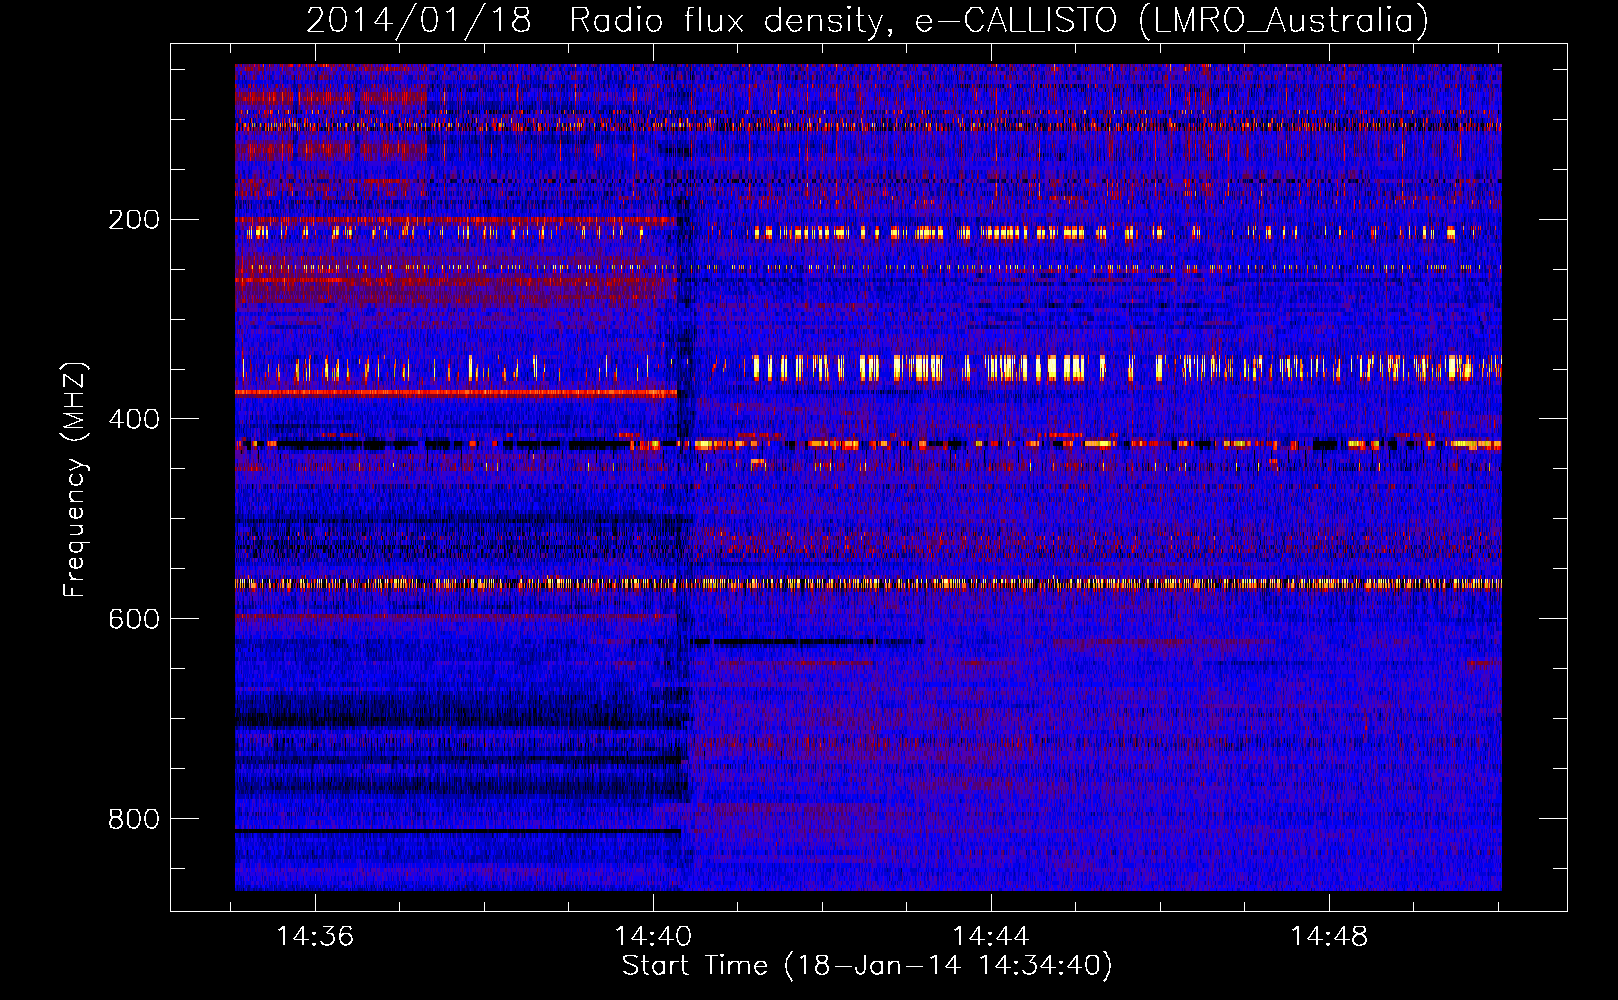Click the 800 frequency tick label

point(134,819)
